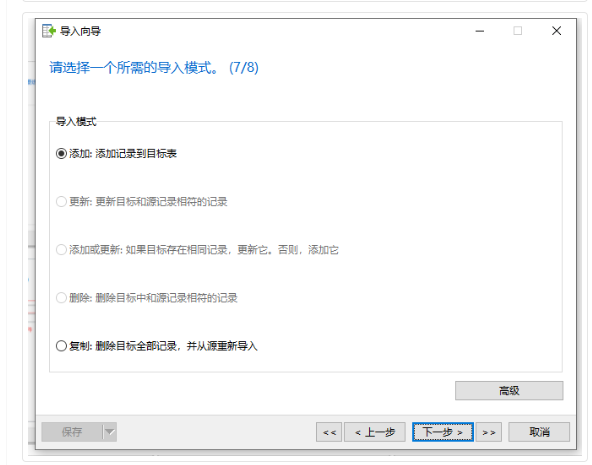592x465 pixels.
Task: Click the 导入模式 group box label
Action: click(76, 122)
